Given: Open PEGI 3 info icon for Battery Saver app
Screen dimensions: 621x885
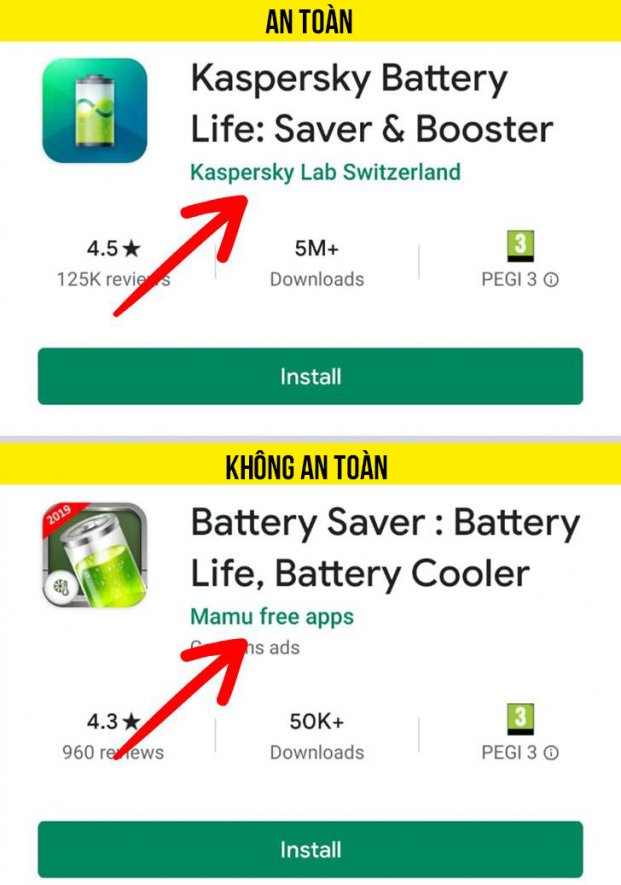Looking at the screenshot, I should tap(552, 752).
